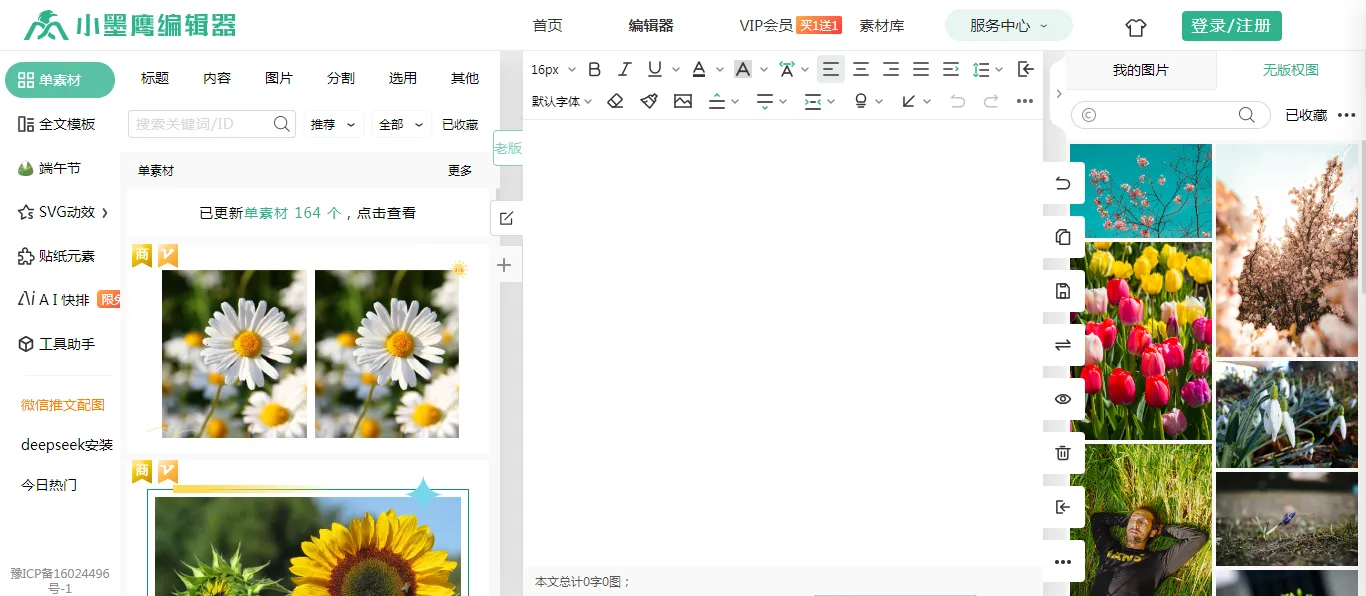Viewport: 1366px width, 596px height.
Task: Open 素材库 in top navigation
Action: [x=882, y=26]
